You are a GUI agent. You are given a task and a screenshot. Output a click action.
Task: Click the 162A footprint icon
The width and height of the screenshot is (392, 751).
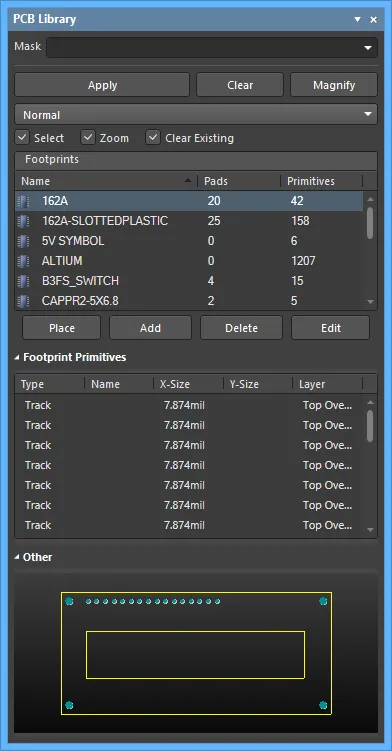click(x=23, y=201)
